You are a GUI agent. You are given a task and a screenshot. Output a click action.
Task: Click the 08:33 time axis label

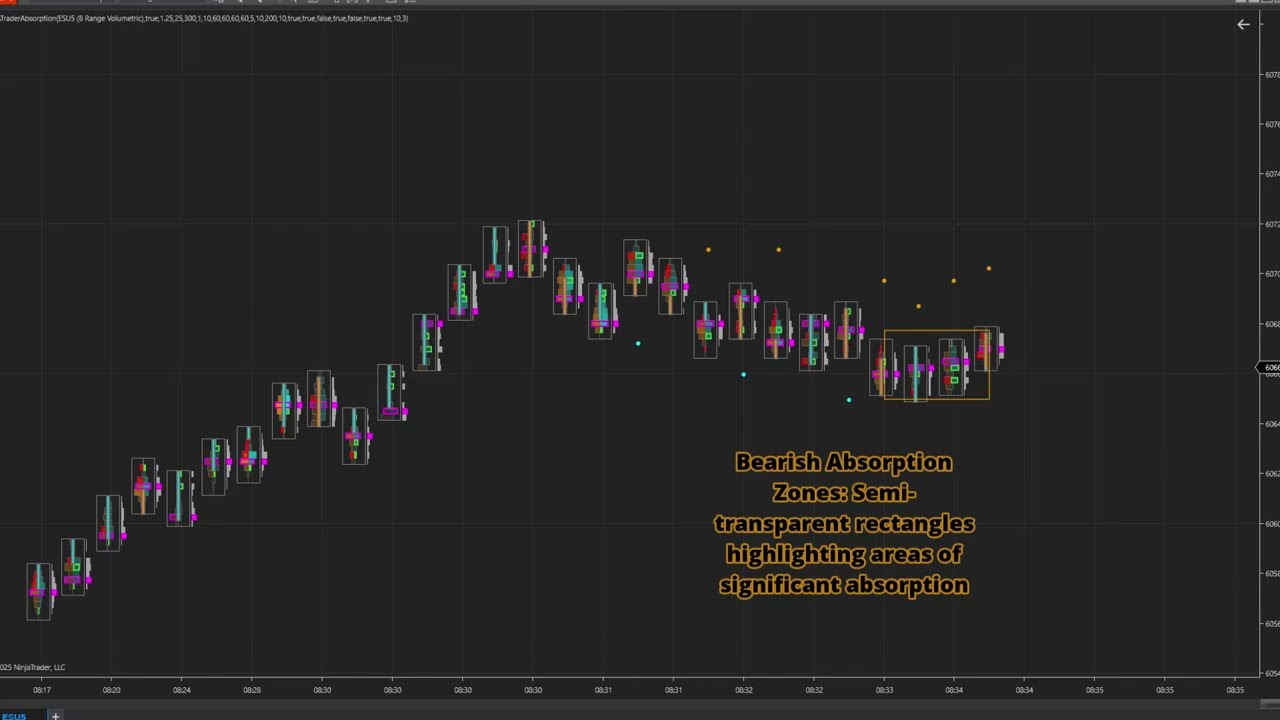click(x=884, y=690)
